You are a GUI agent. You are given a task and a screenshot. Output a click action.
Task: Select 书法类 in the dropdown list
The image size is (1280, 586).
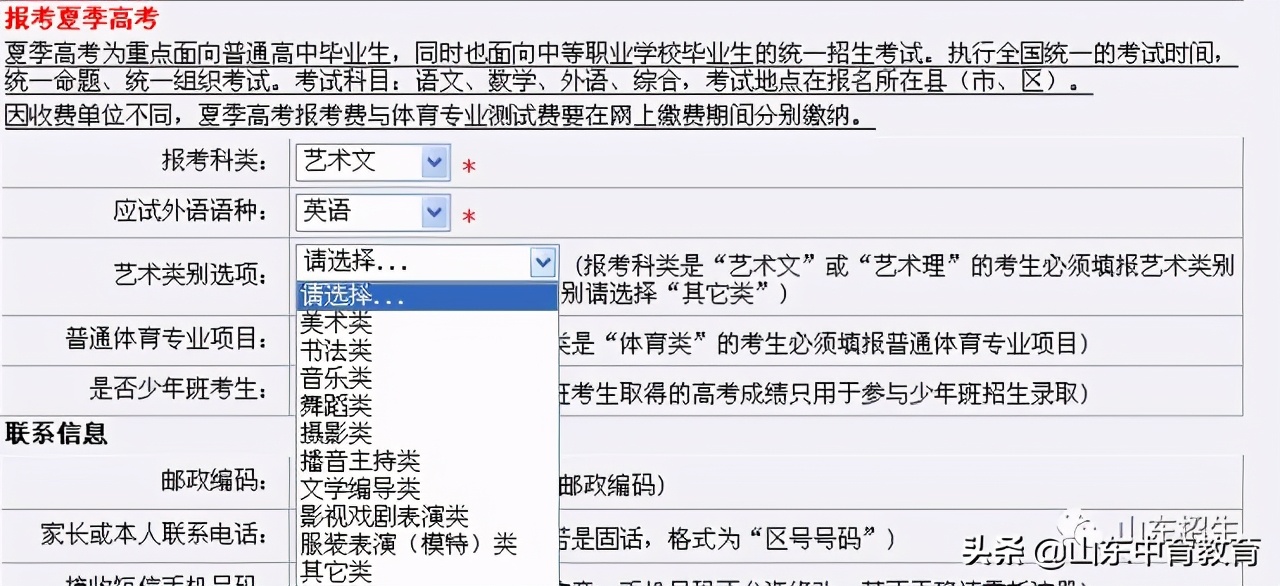coord(330,350)
